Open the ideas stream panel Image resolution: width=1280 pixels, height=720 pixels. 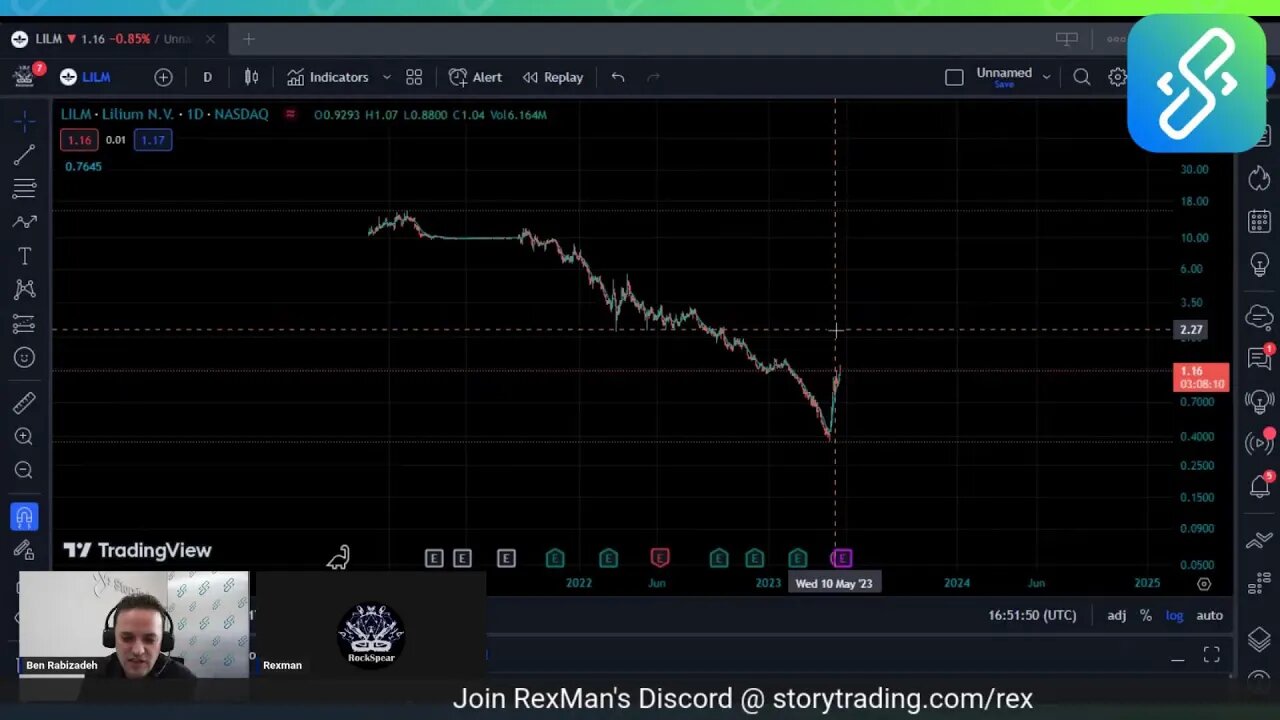pyautogui.click(x=1259, y=401)
